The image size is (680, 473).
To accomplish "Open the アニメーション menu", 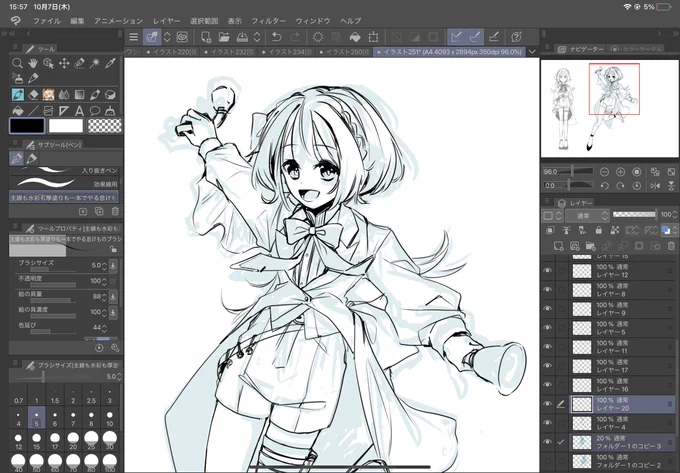I will (118, 21).
